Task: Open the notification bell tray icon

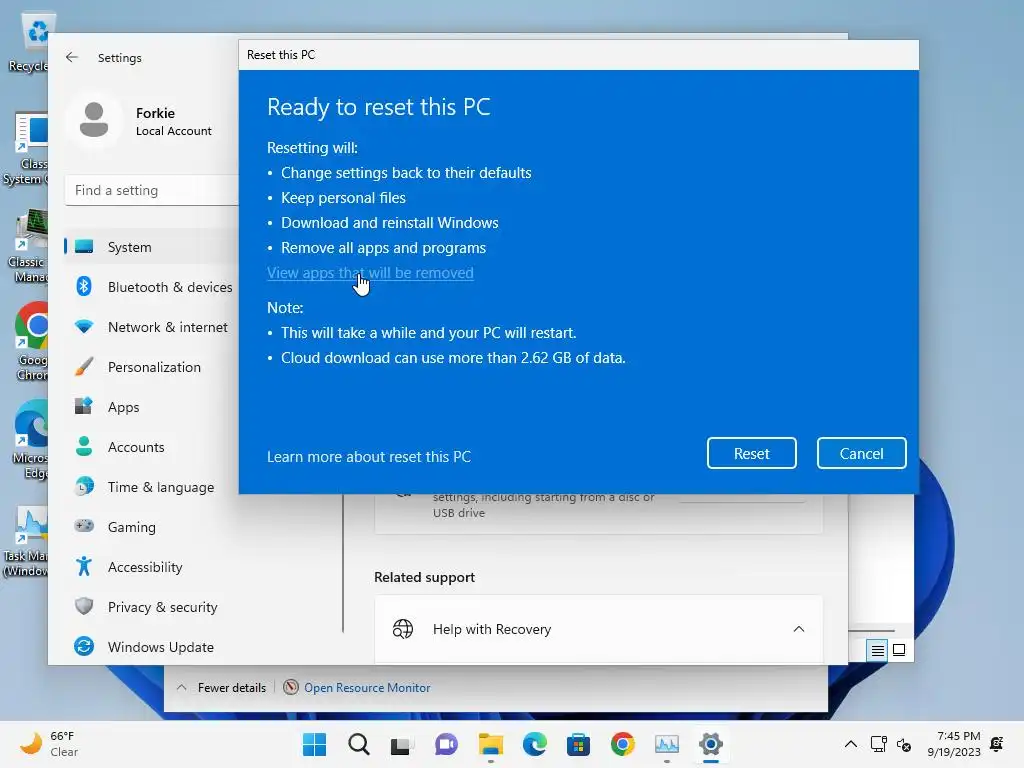Action: click(997, 744)
